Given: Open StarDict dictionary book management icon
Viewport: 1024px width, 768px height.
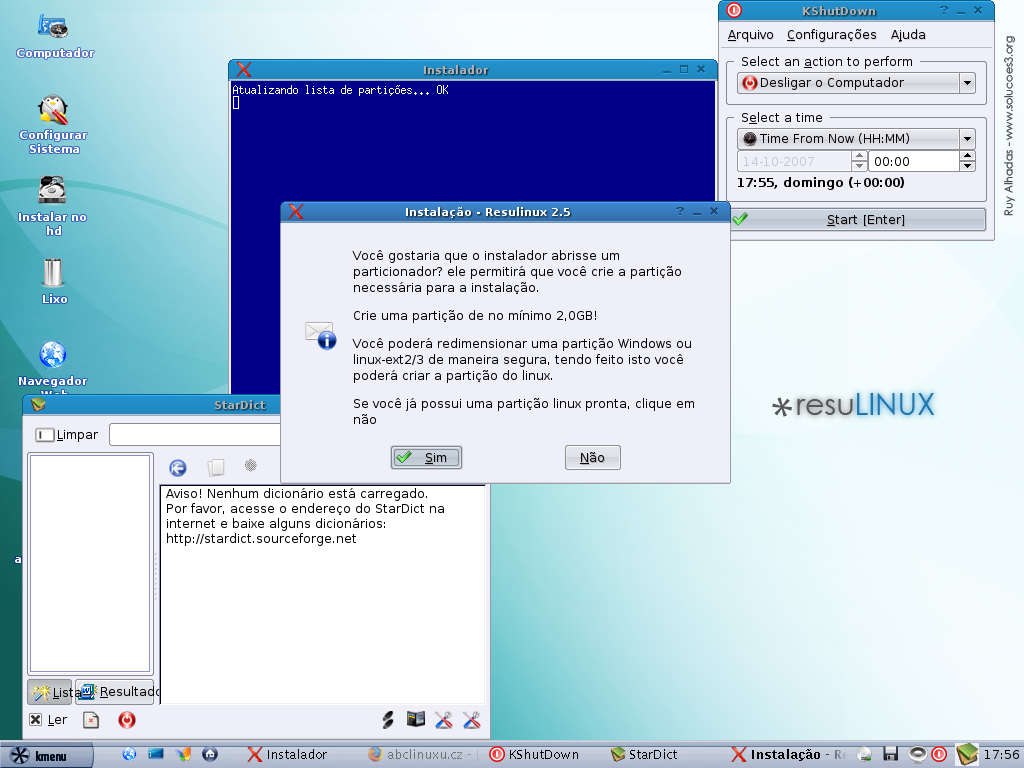Looking at the screenshot, I should pos(416,720).
